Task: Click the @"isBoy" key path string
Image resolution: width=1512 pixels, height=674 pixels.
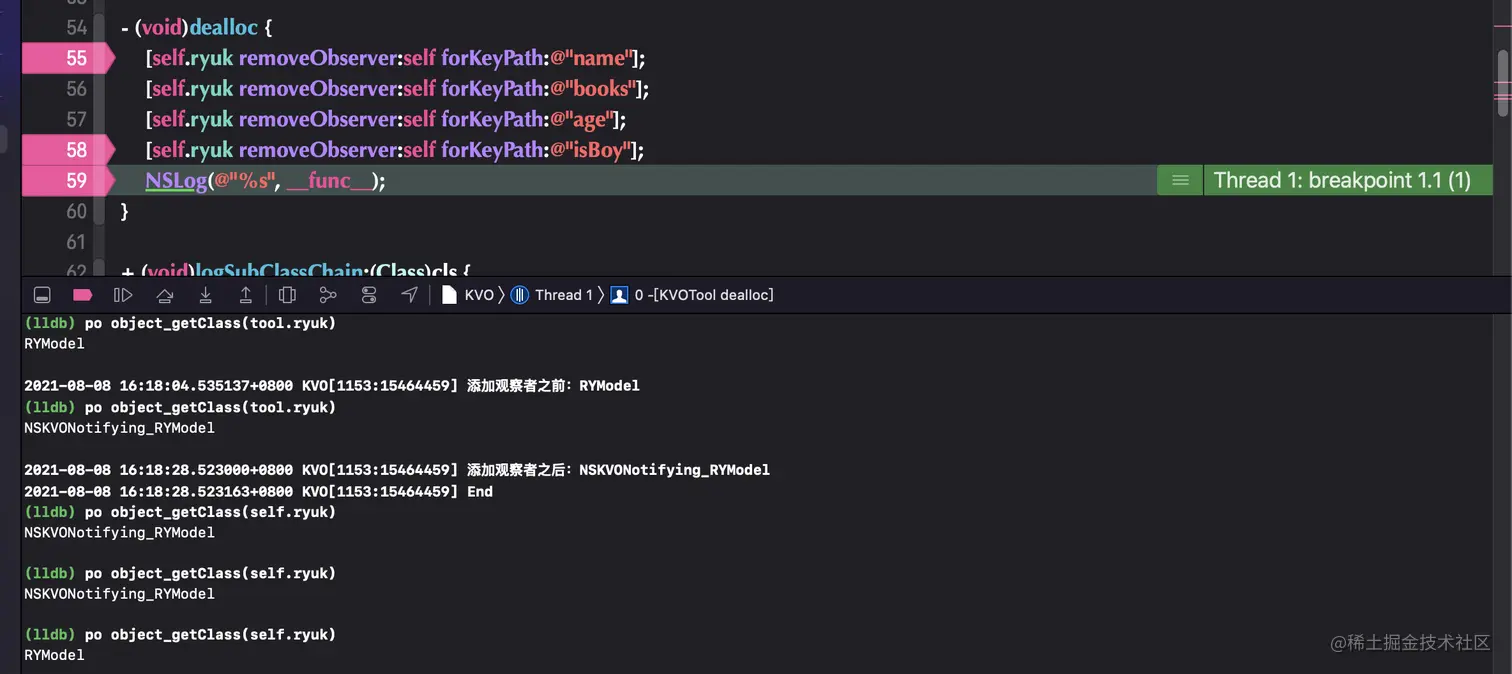Action: [591, 150]
